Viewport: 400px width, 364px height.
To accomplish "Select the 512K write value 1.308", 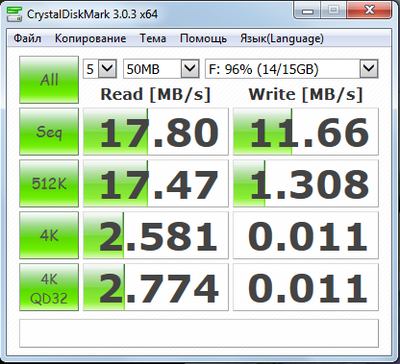I will (x=306, y=183).
